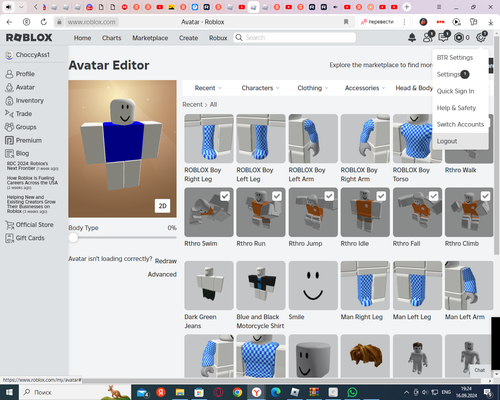Expand the Head & Body dropdown
The width and height of the screenshot is (500, 400).
(414, 88)
